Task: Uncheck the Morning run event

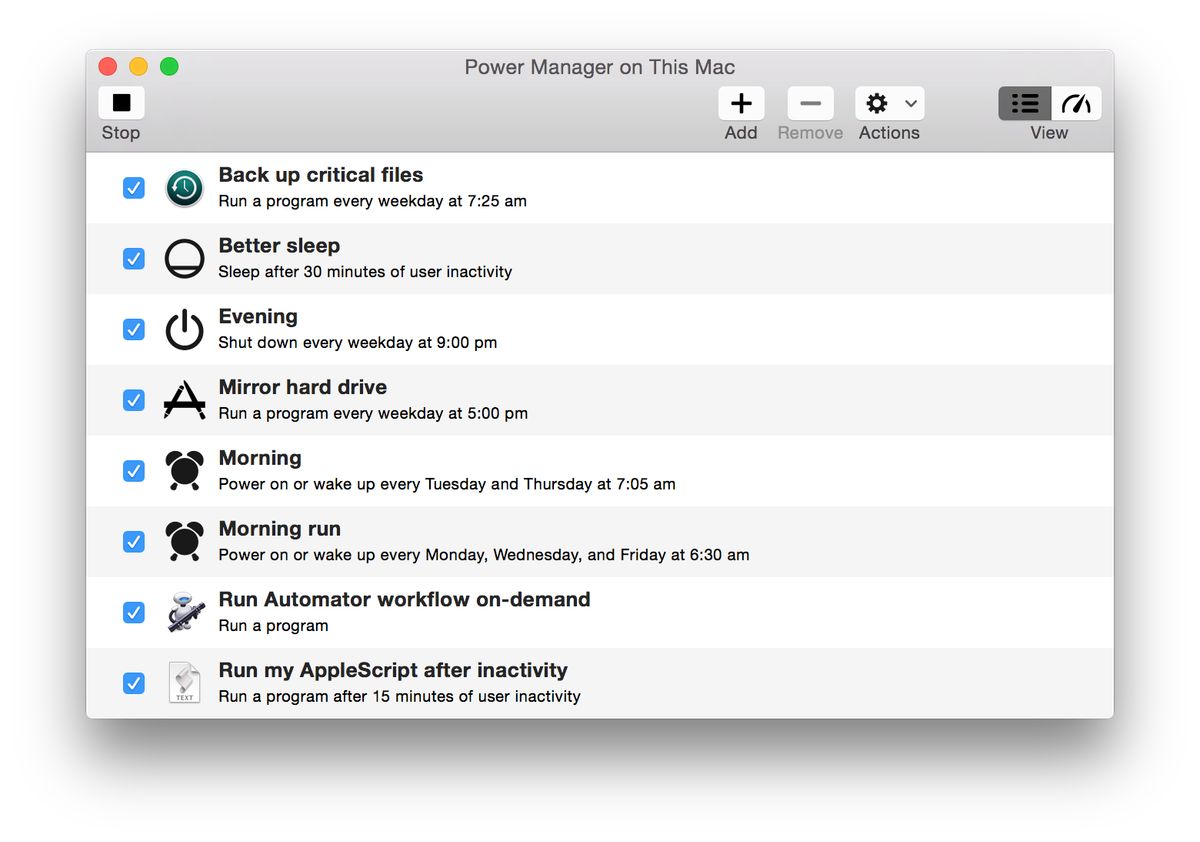Action: (133, 541)
